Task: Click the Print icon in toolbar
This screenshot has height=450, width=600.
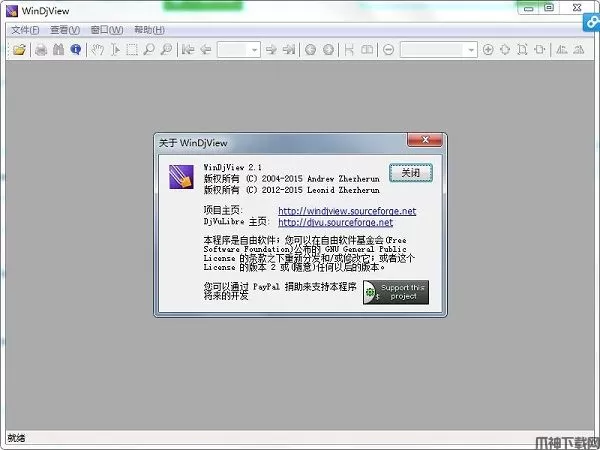Action: (41, 50)
